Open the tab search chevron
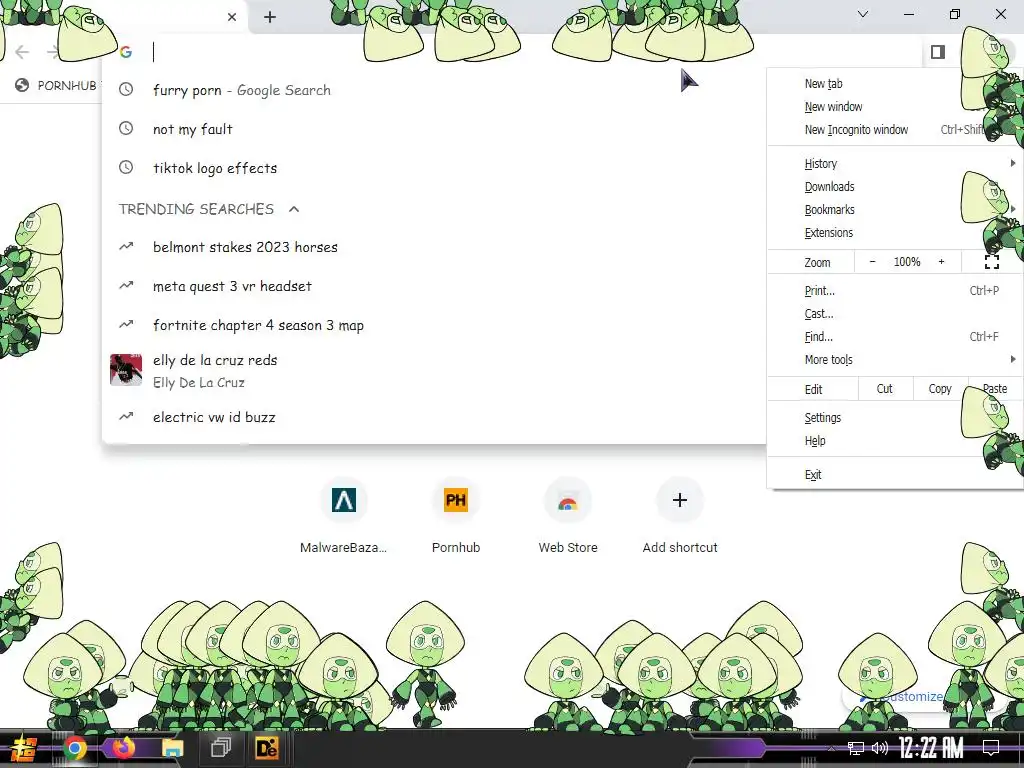 pyautogui.click(x=863, y=14)
